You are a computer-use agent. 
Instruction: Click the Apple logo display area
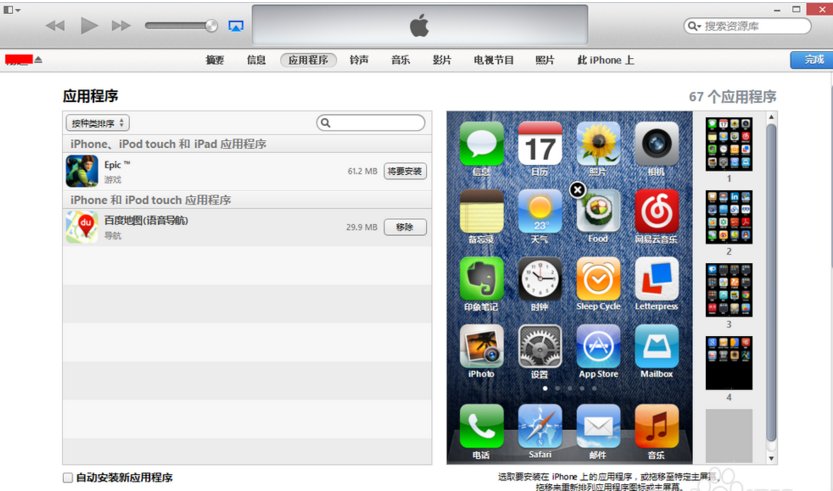tap(420, 25)
